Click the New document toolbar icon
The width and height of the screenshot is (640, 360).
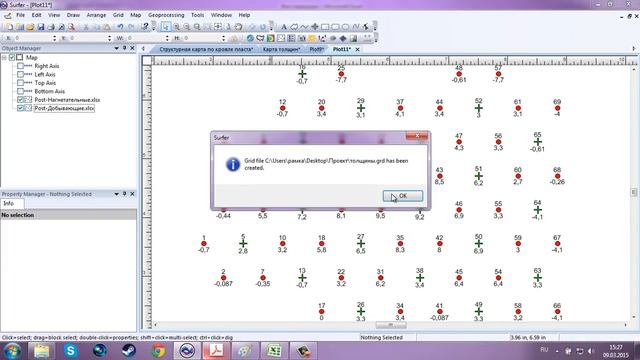pos(9,27)
